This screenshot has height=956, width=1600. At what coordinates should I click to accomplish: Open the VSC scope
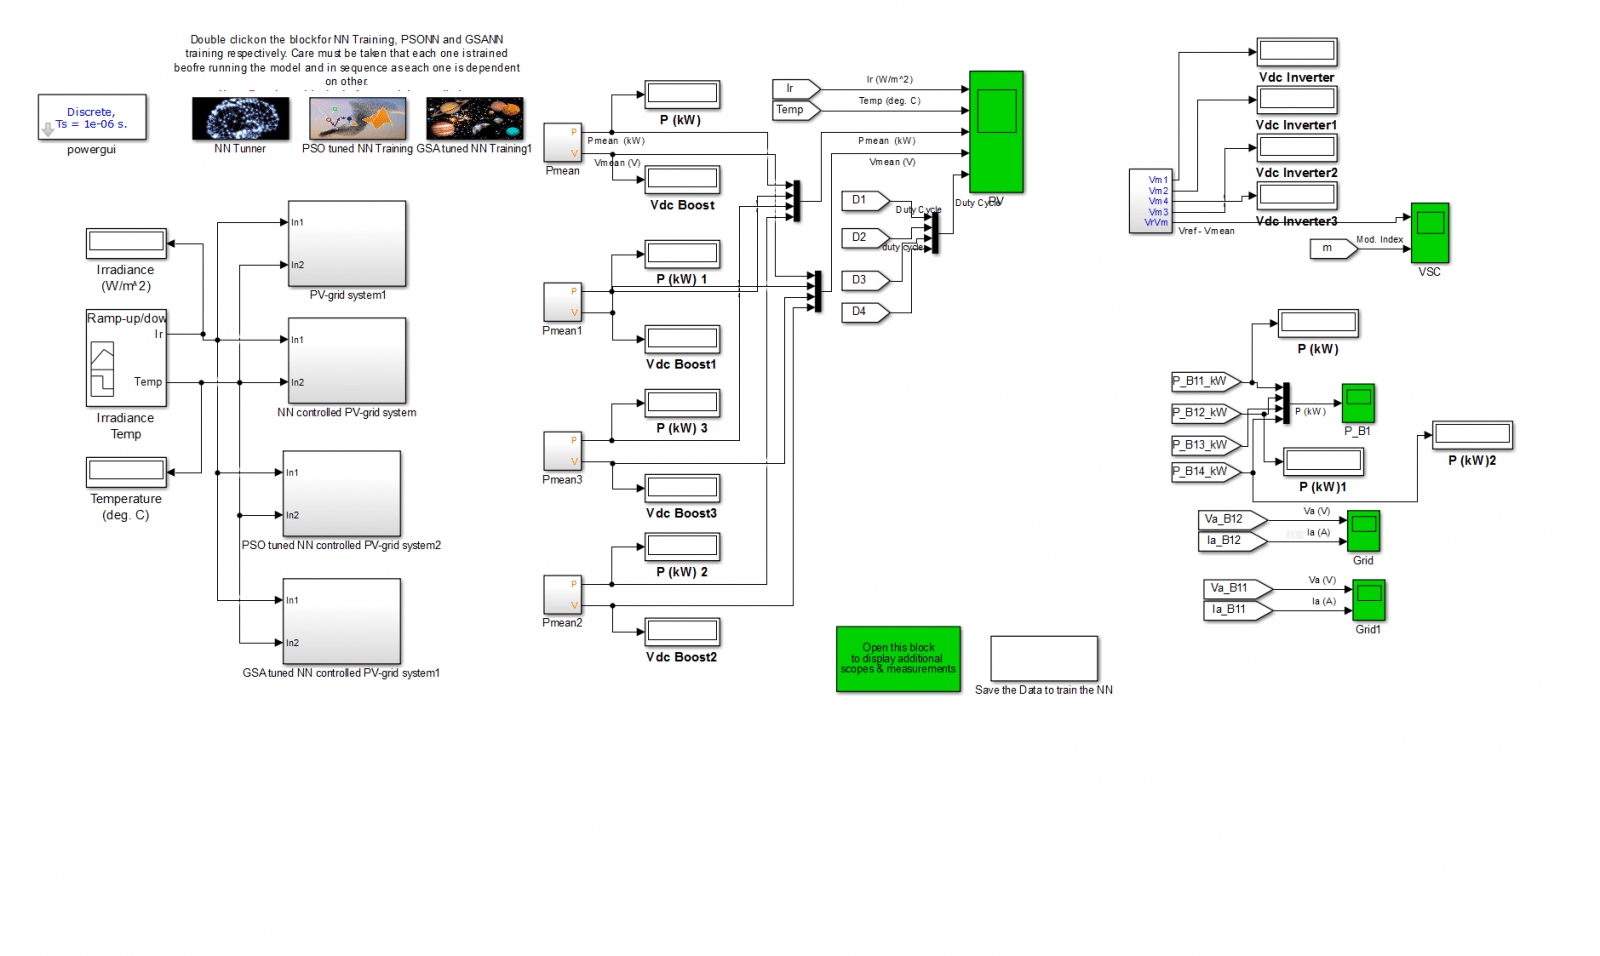(1430, 234)
